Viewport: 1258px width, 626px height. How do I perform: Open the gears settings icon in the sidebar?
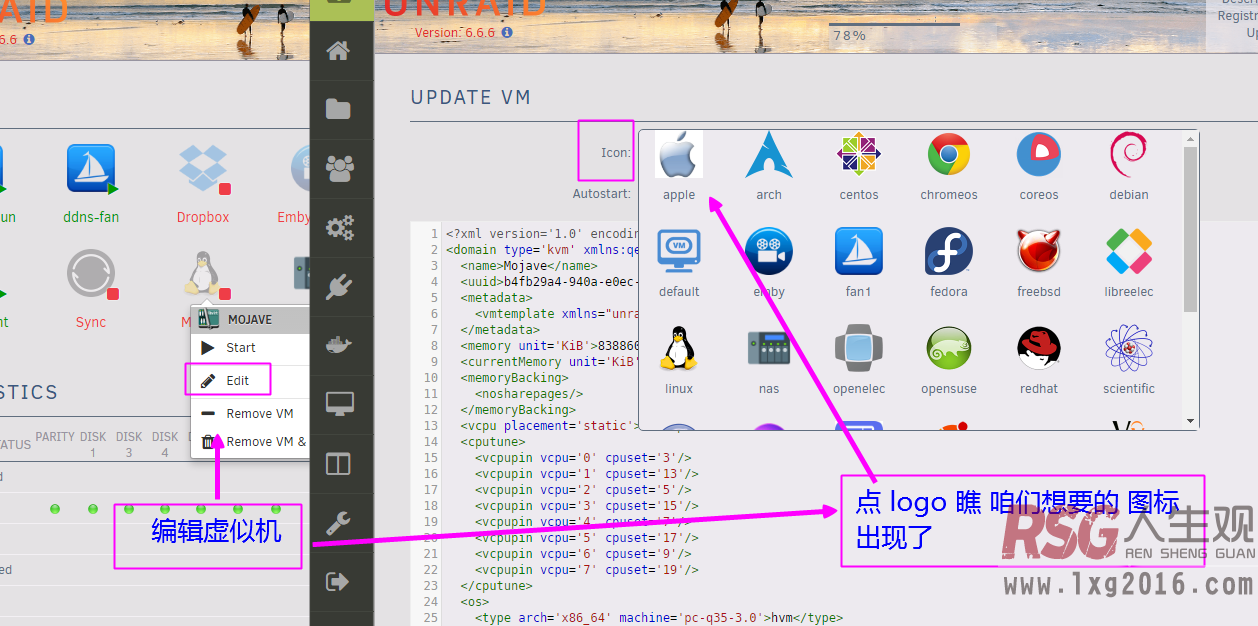[340, 228]
